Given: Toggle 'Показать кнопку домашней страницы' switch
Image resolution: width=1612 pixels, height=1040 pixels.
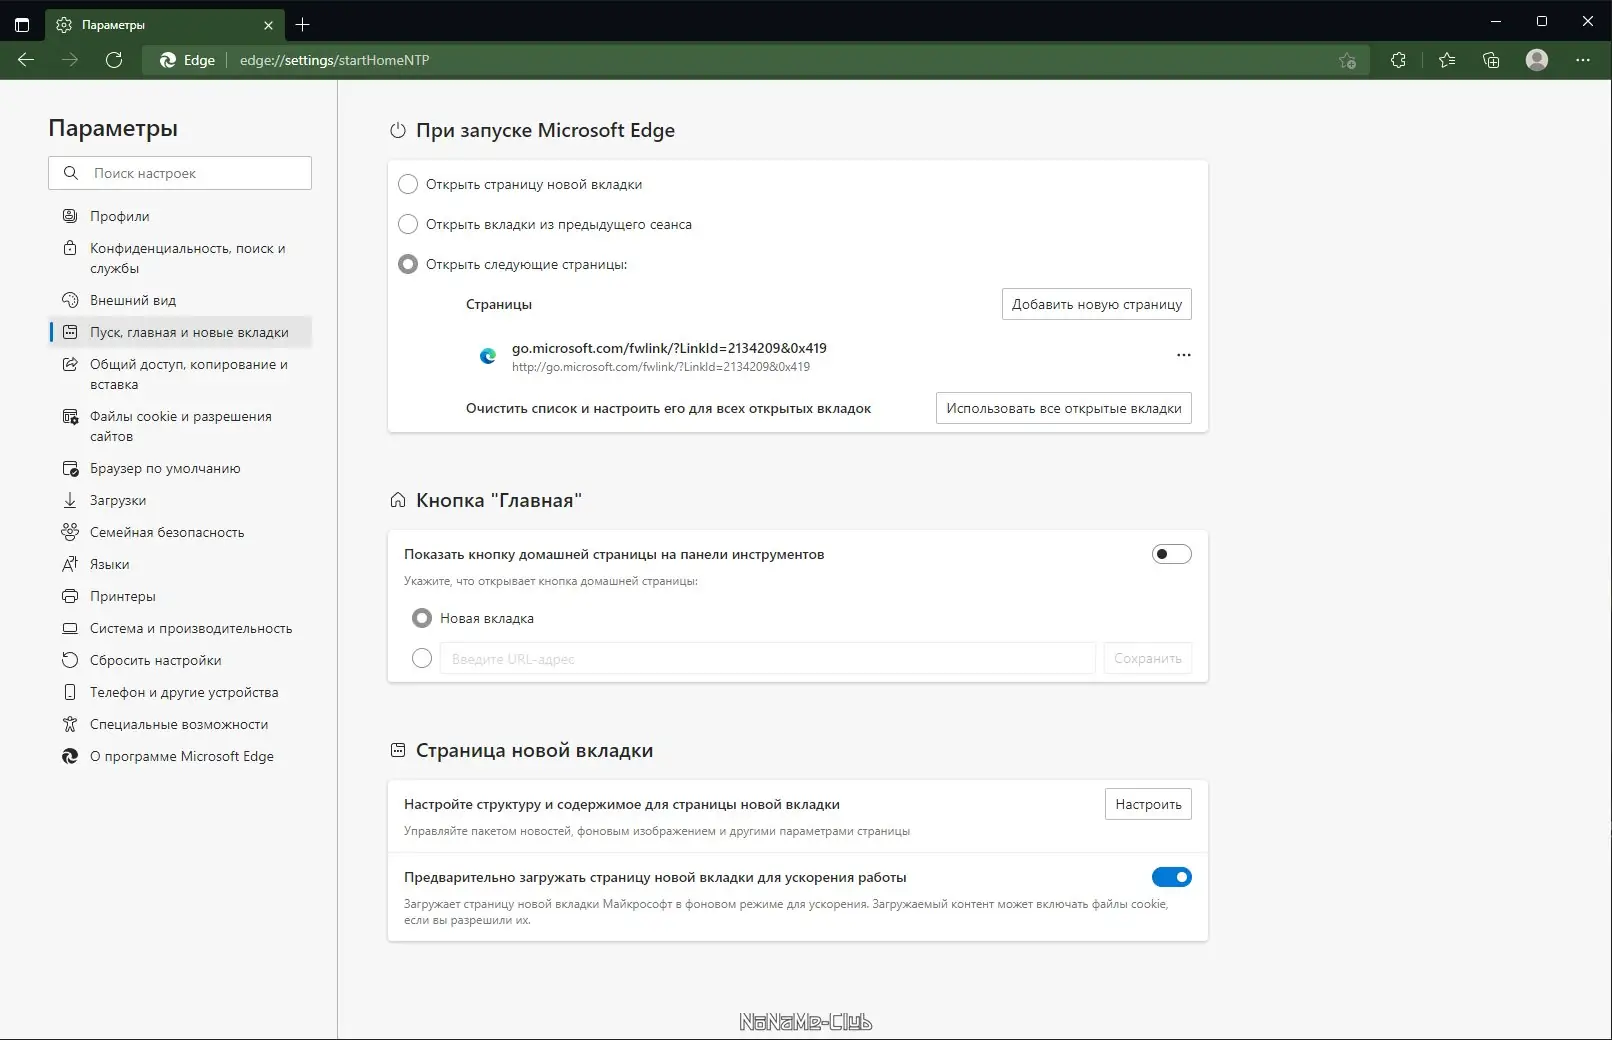Looking at the screenshot, I should 1171,554.
